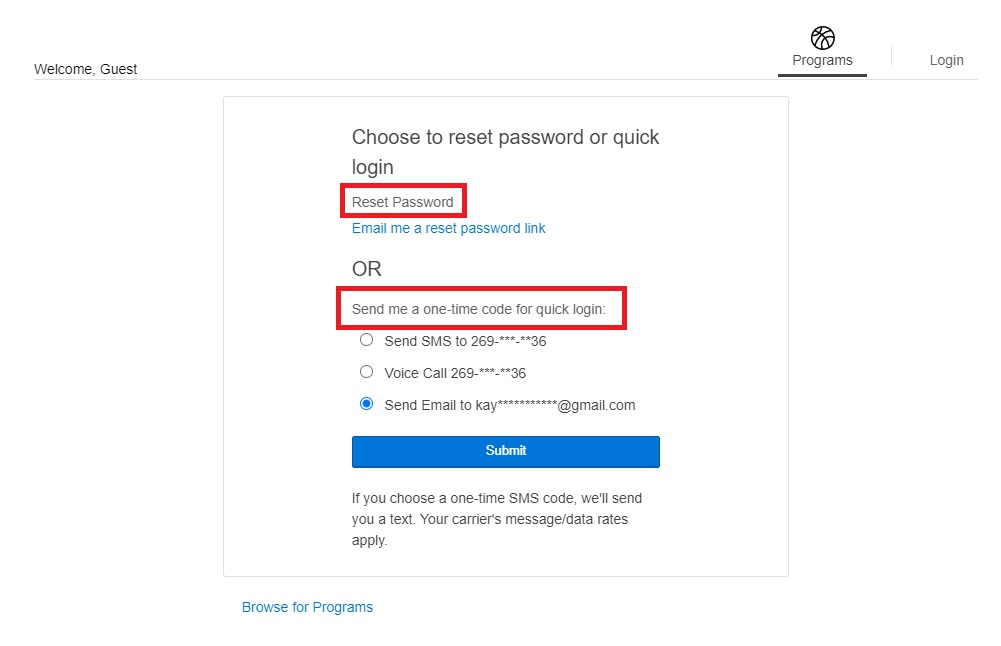Select the Send SMS radio button
1001x646 pixels.
click(366, 340)
